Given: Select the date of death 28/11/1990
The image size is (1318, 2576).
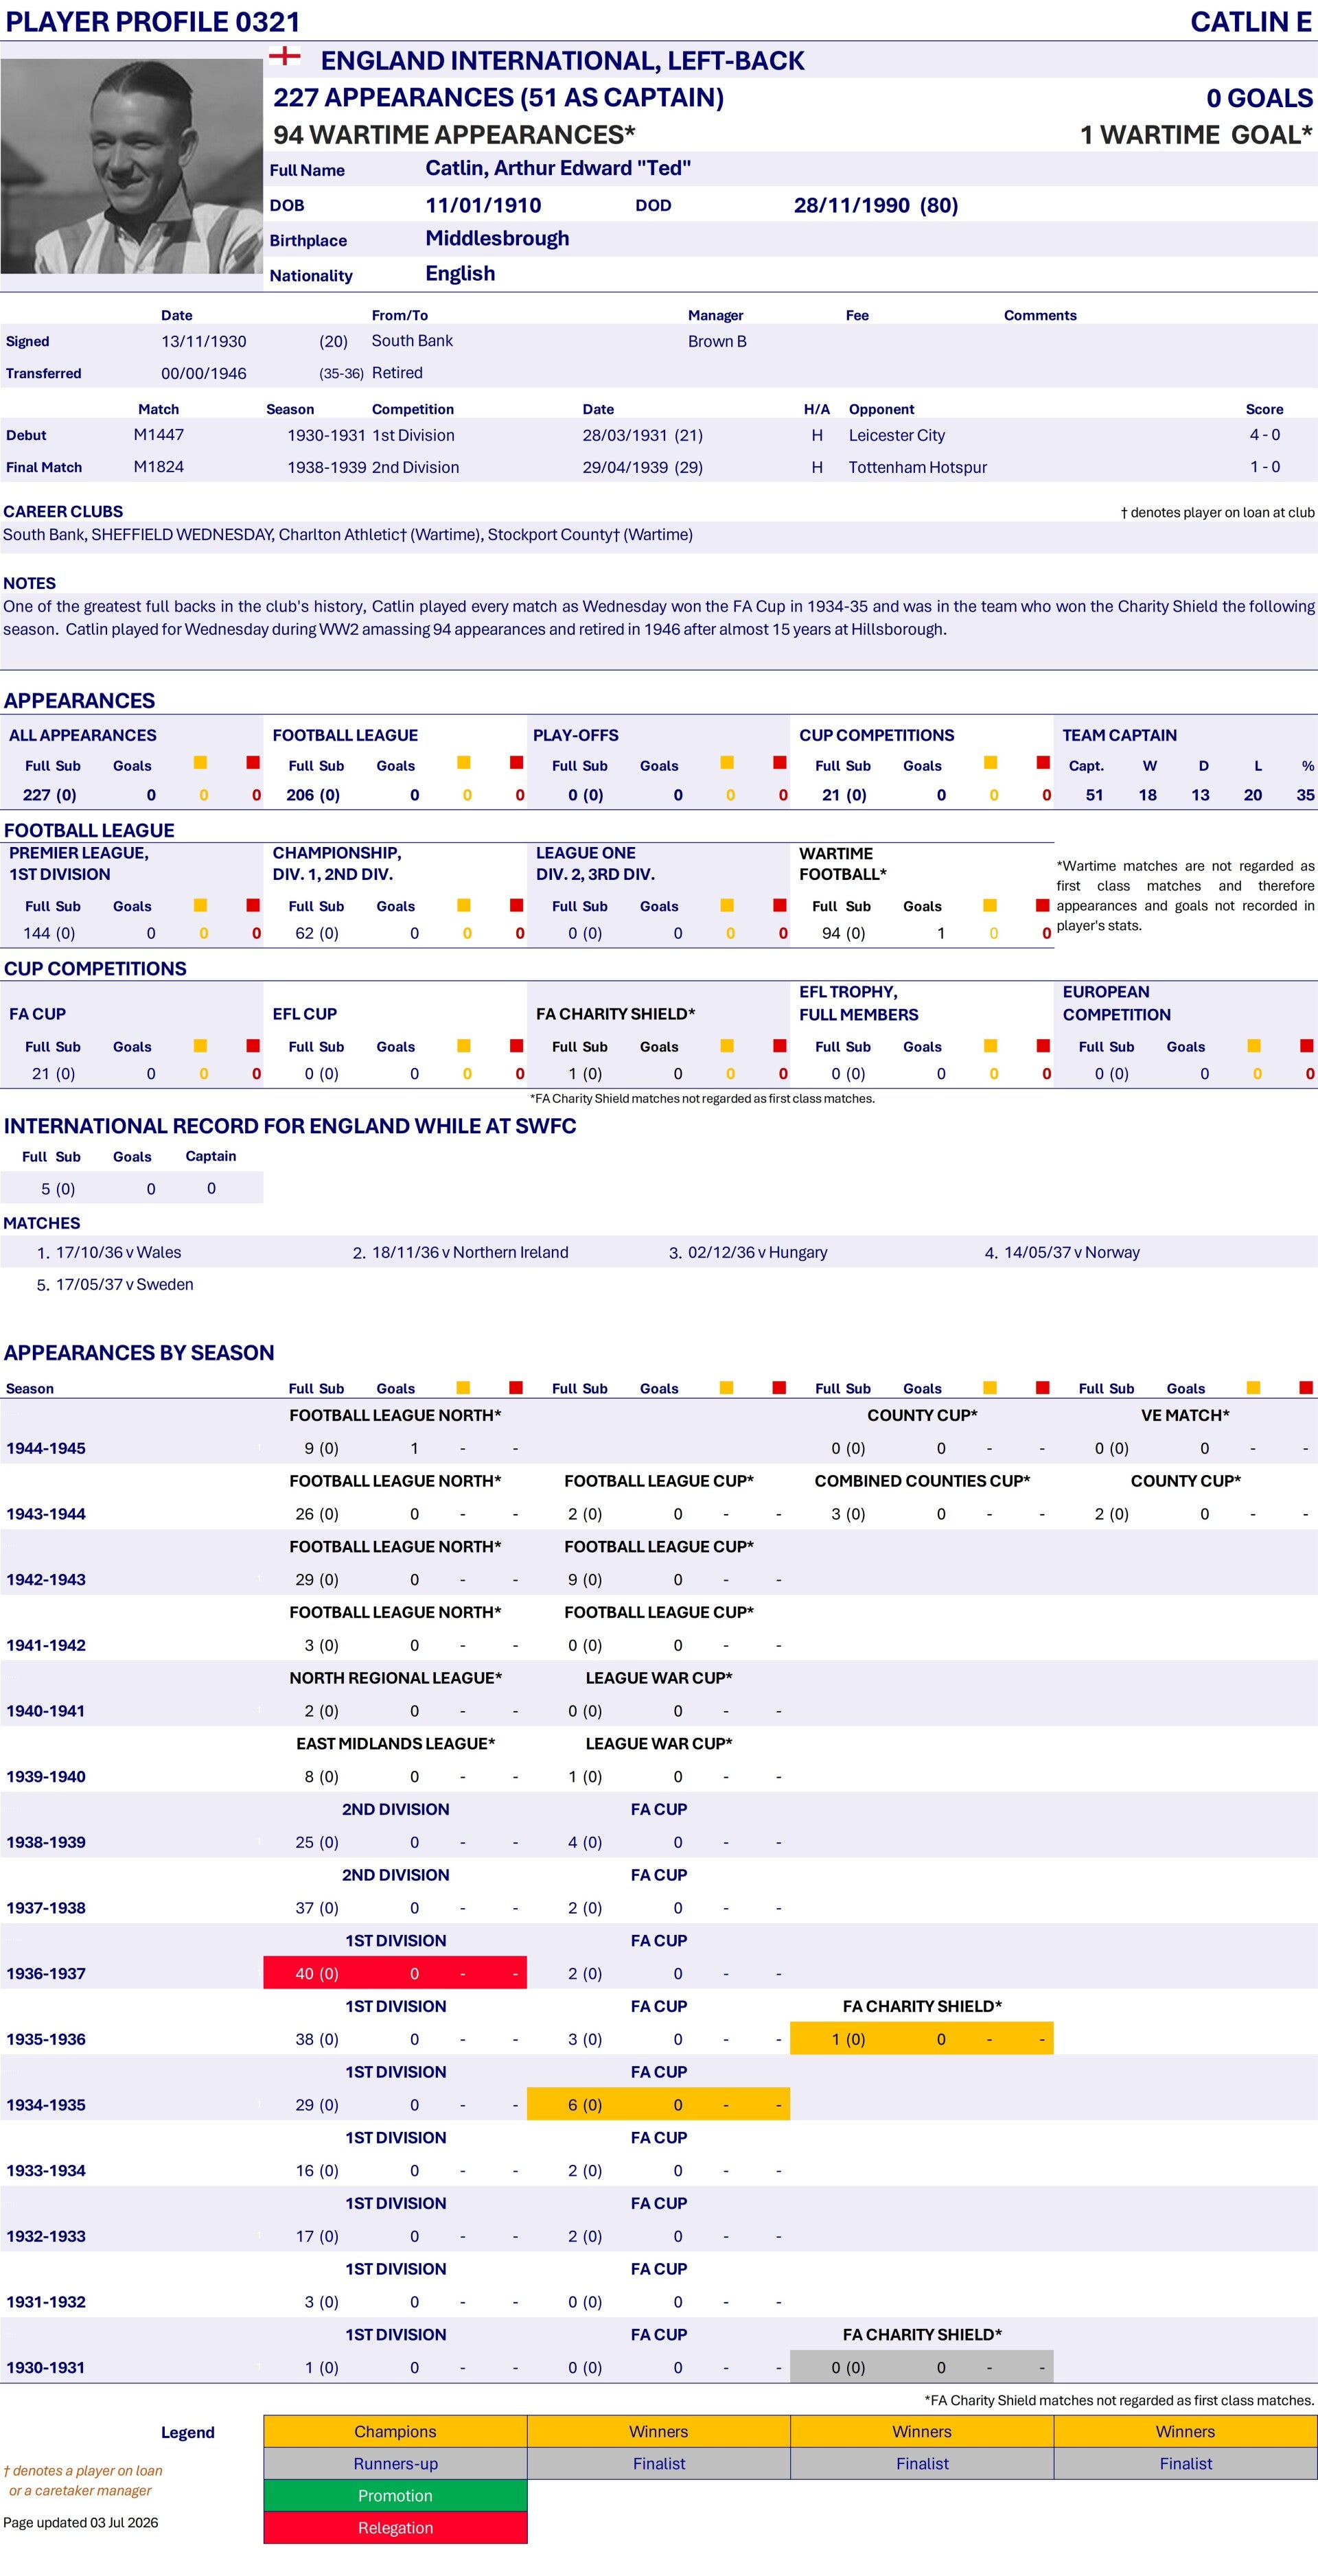Looking at the screenshot, I should click(852, 205).
